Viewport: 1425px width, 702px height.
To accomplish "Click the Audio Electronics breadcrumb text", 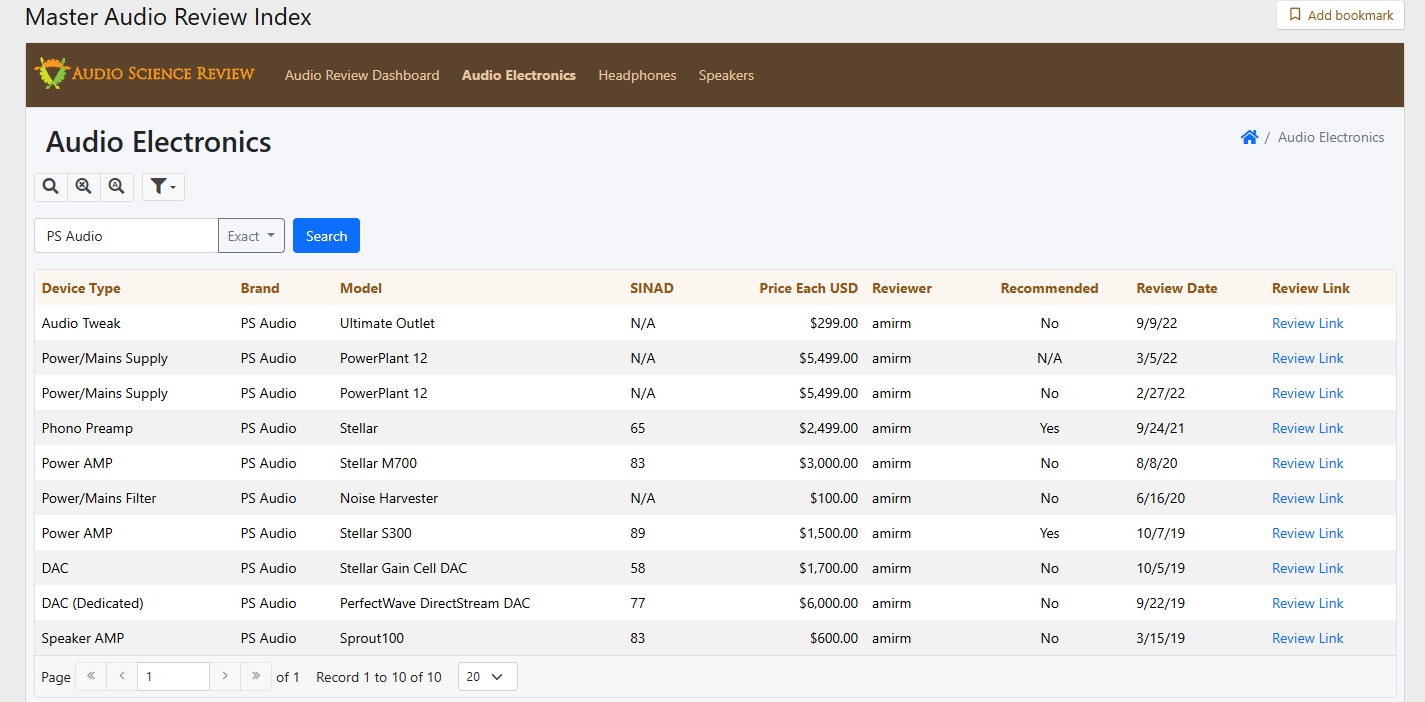I will (x=1331, y=137).
